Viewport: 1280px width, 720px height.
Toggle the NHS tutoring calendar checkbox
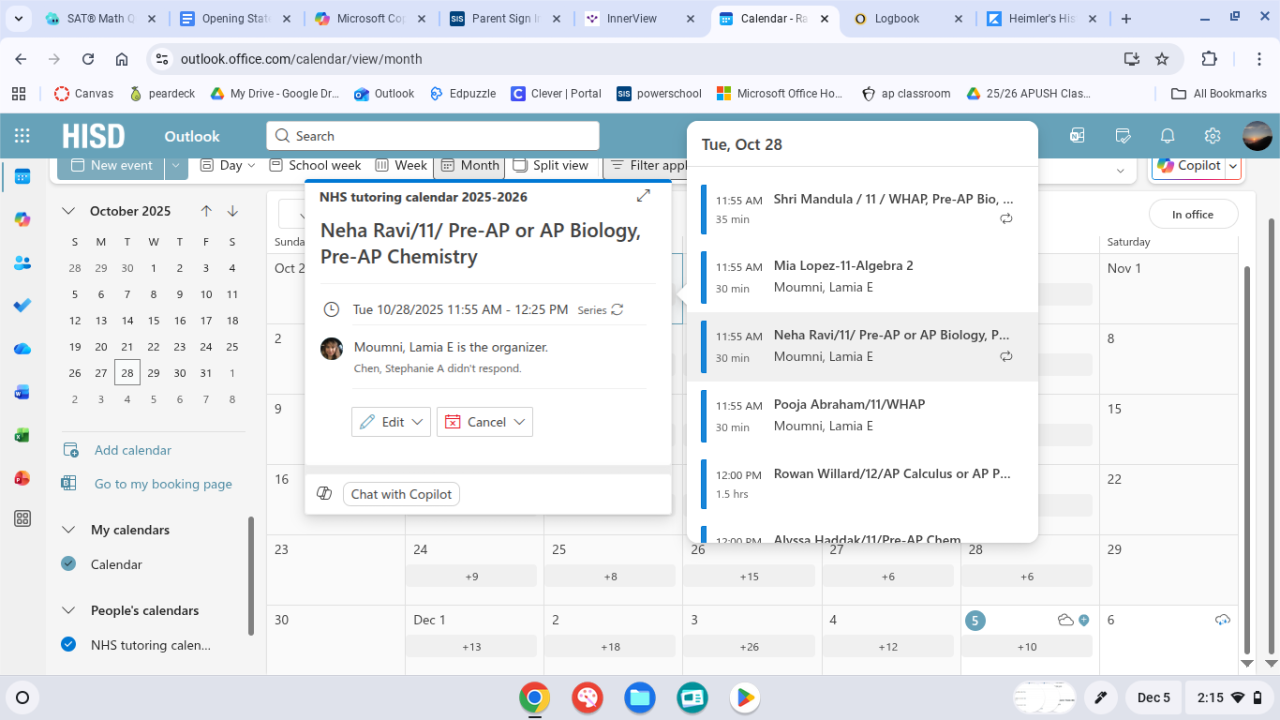point(68,645)
